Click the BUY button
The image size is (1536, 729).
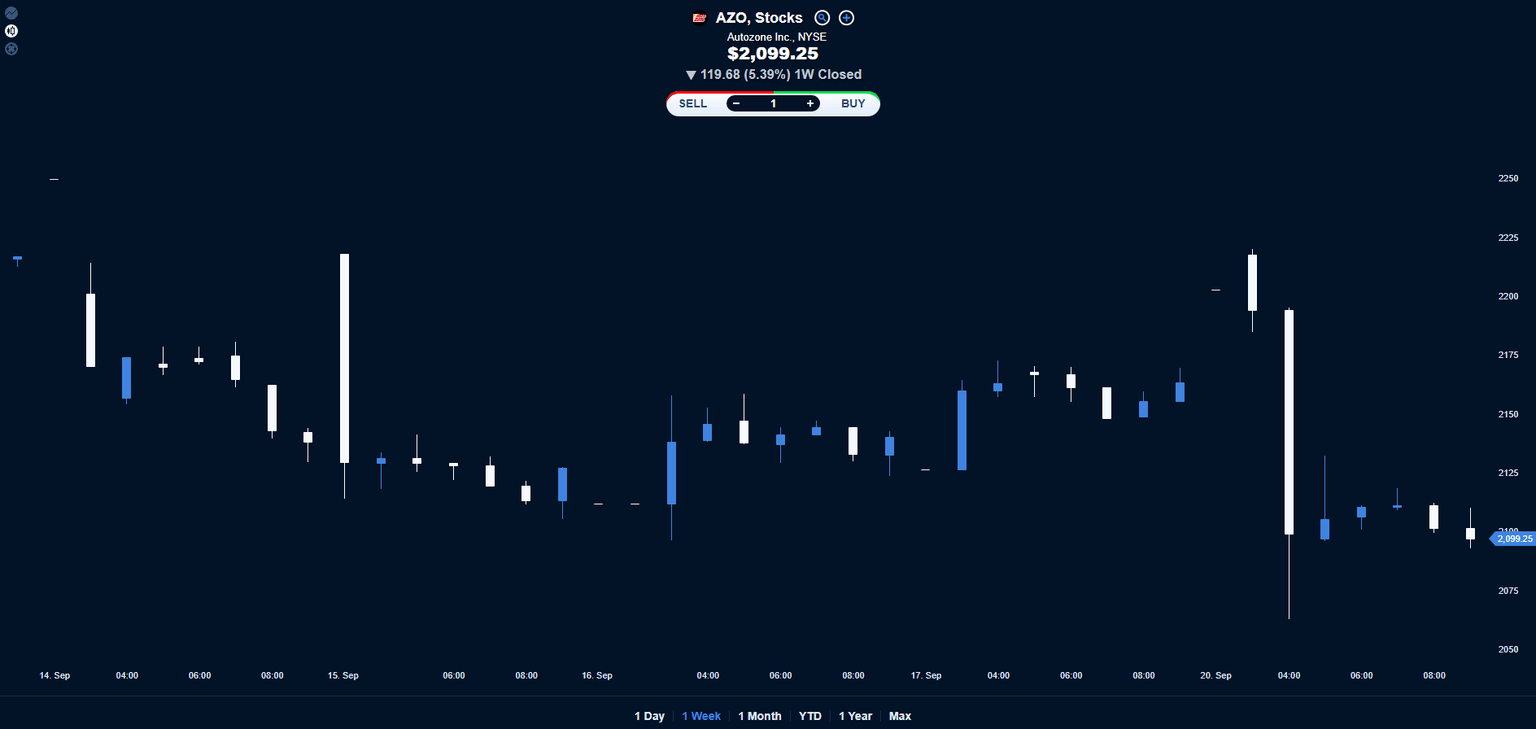[852, 103]
